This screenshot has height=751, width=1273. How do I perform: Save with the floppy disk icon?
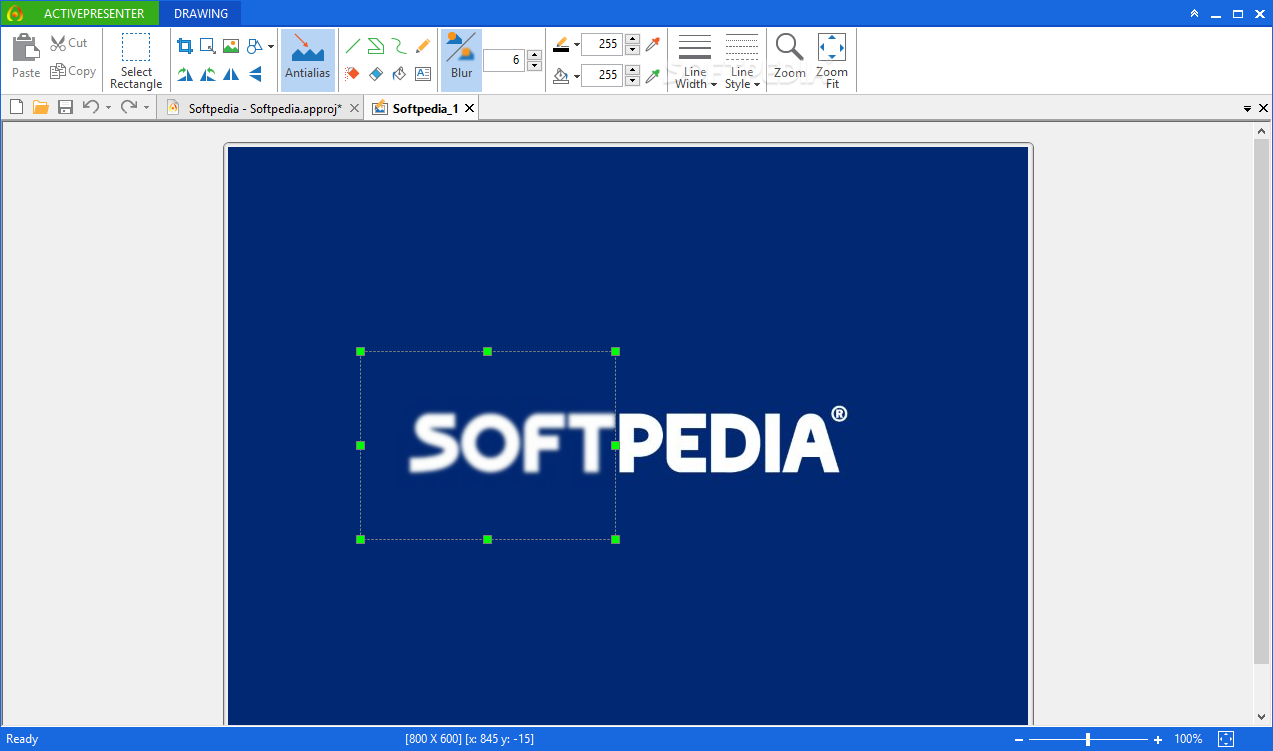[65, 107]
